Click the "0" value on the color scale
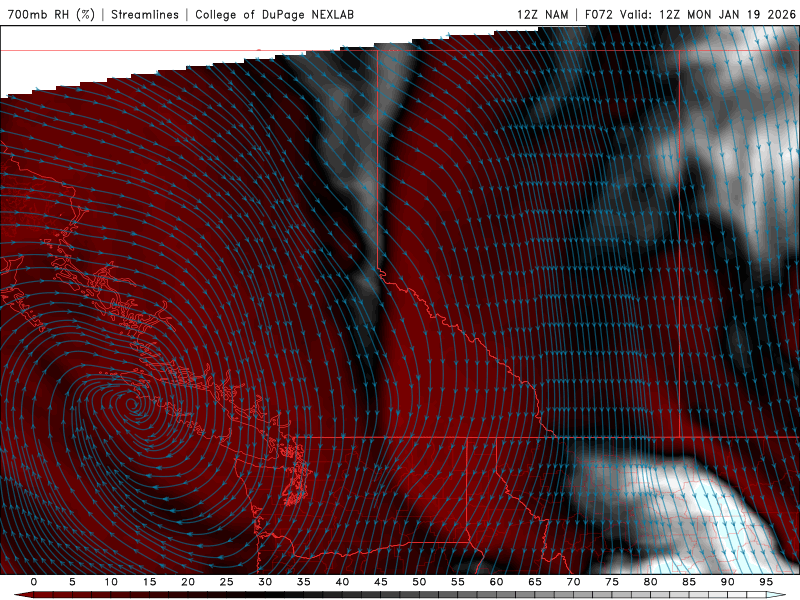The height and width of the screenshot is (600, 800). coord(34,582)
